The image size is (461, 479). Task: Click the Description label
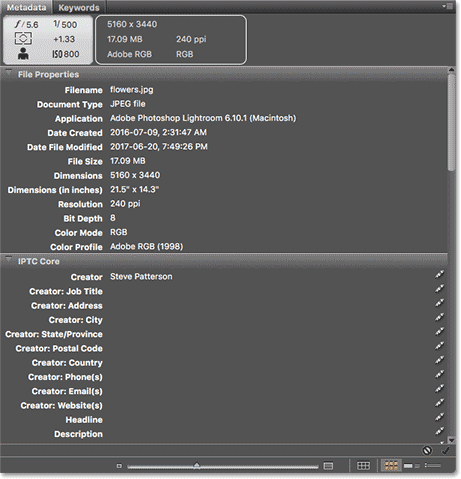point(78,434)
